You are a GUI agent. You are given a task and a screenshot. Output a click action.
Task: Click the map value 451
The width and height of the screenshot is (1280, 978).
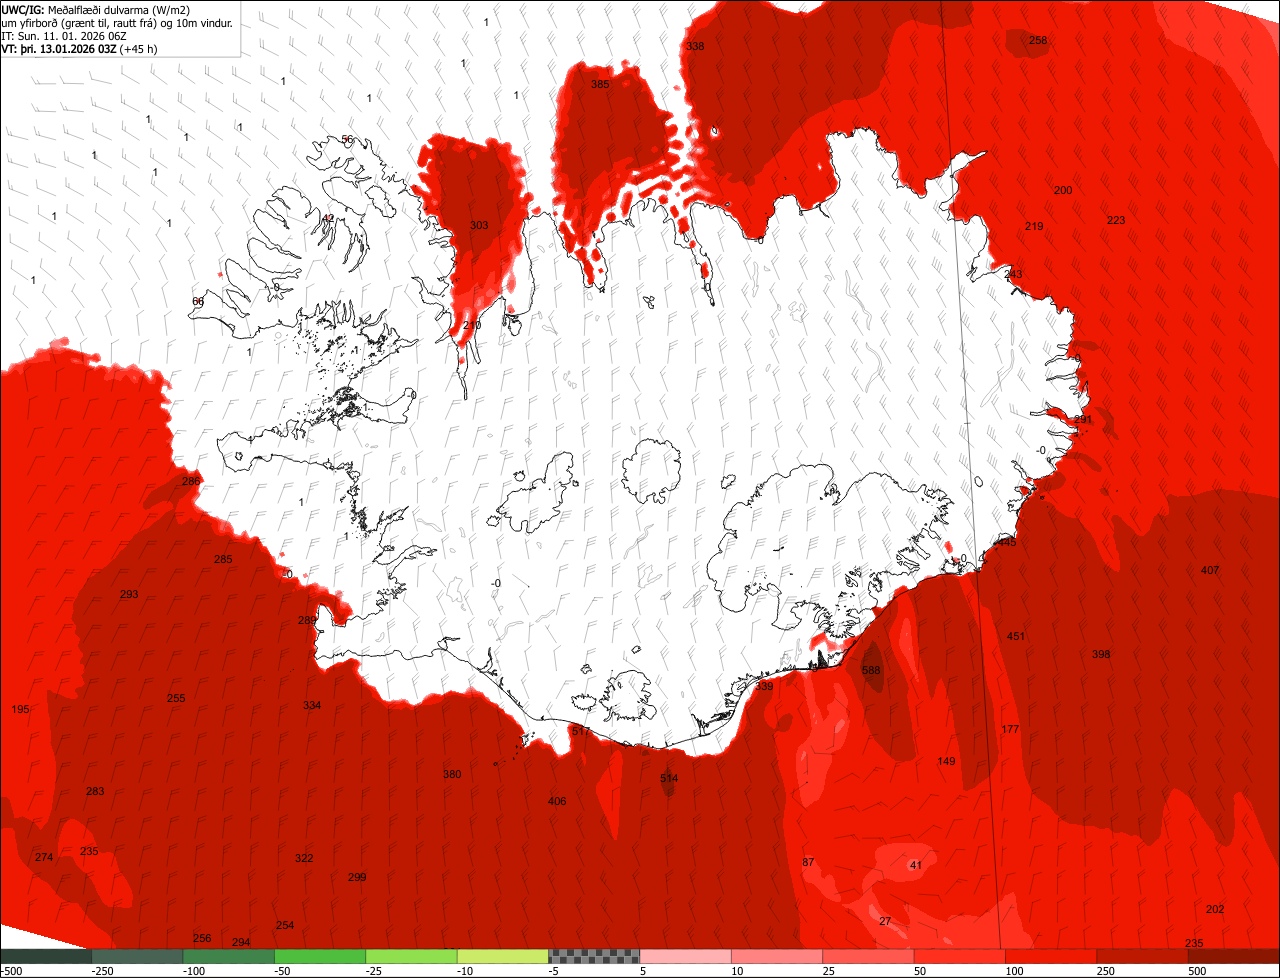1016,636
